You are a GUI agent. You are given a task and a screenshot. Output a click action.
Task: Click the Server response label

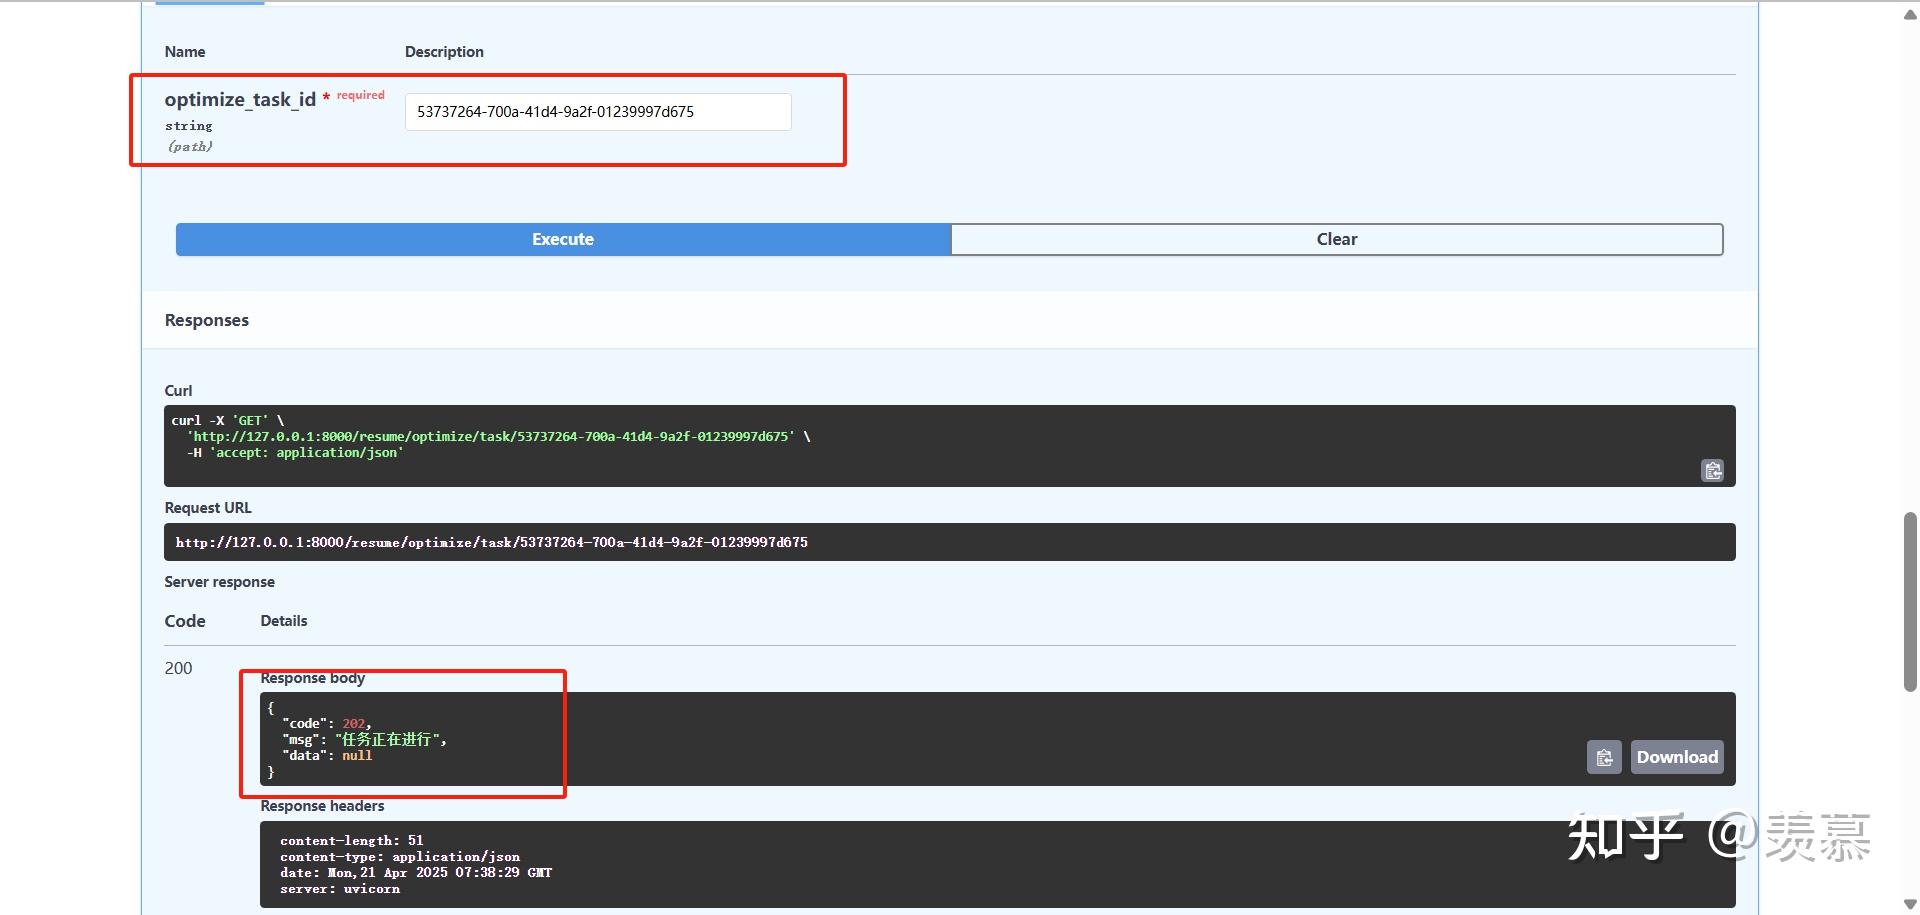click(219, 581)
